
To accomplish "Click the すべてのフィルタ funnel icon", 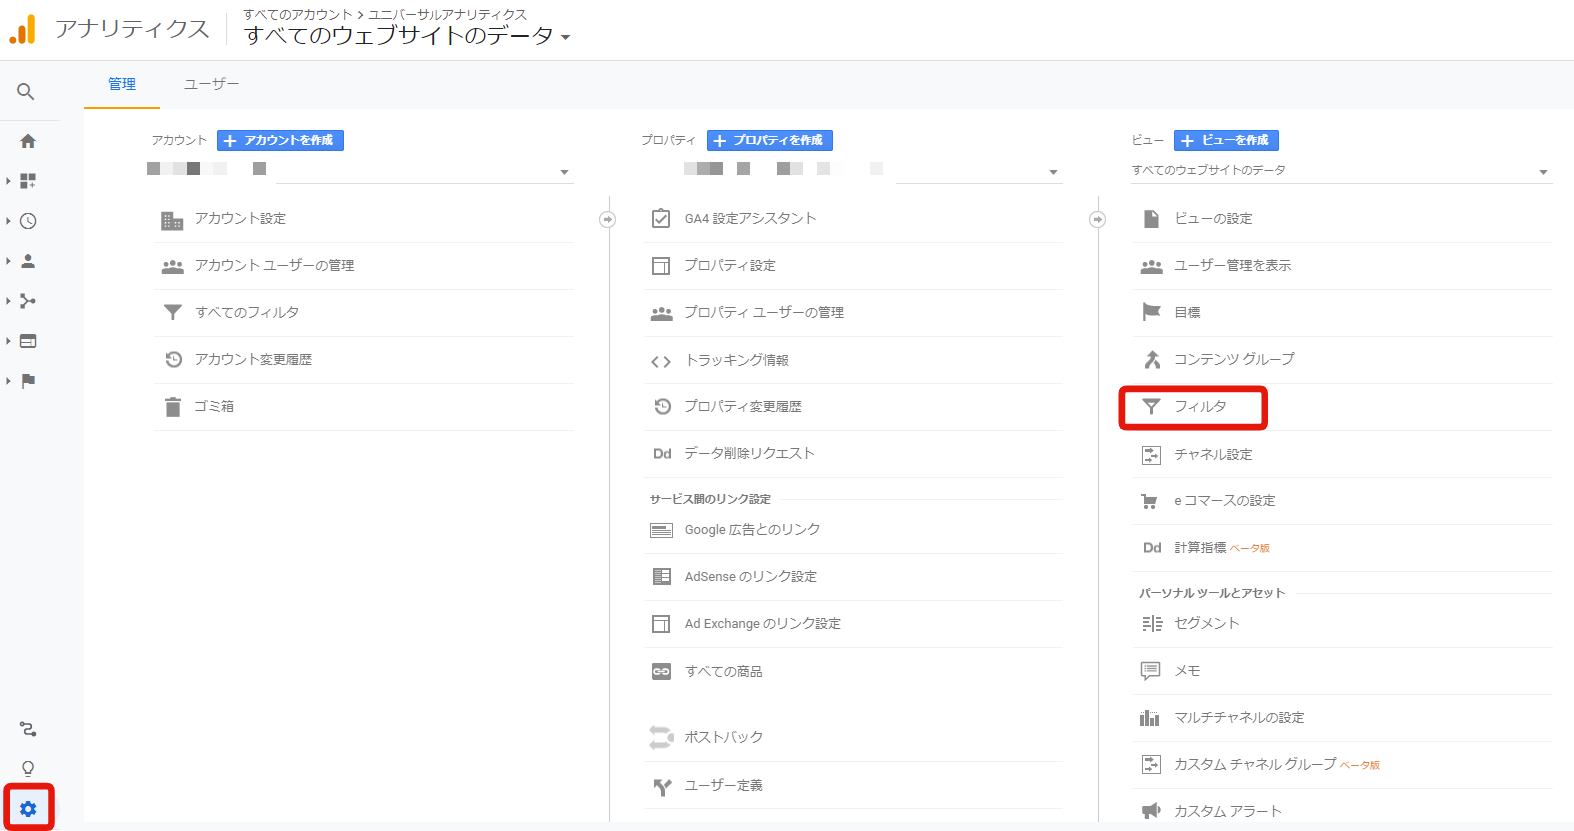I will pyautogui.click(x=173, y=313).
